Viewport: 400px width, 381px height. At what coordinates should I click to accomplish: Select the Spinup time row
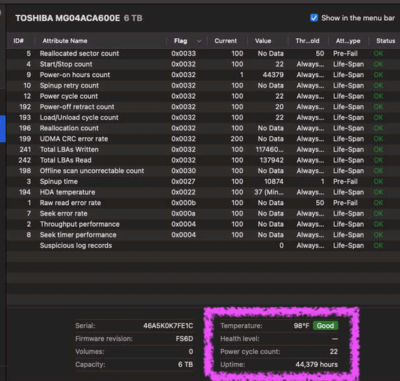pos(203,181)
